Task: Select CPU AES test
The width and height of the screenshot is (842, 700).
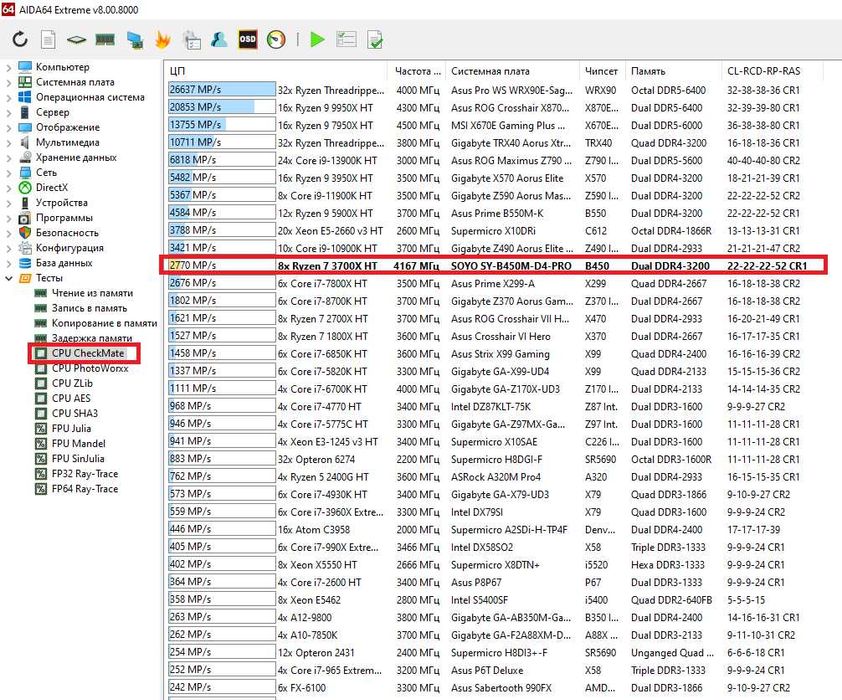Action: click(71, 398)
